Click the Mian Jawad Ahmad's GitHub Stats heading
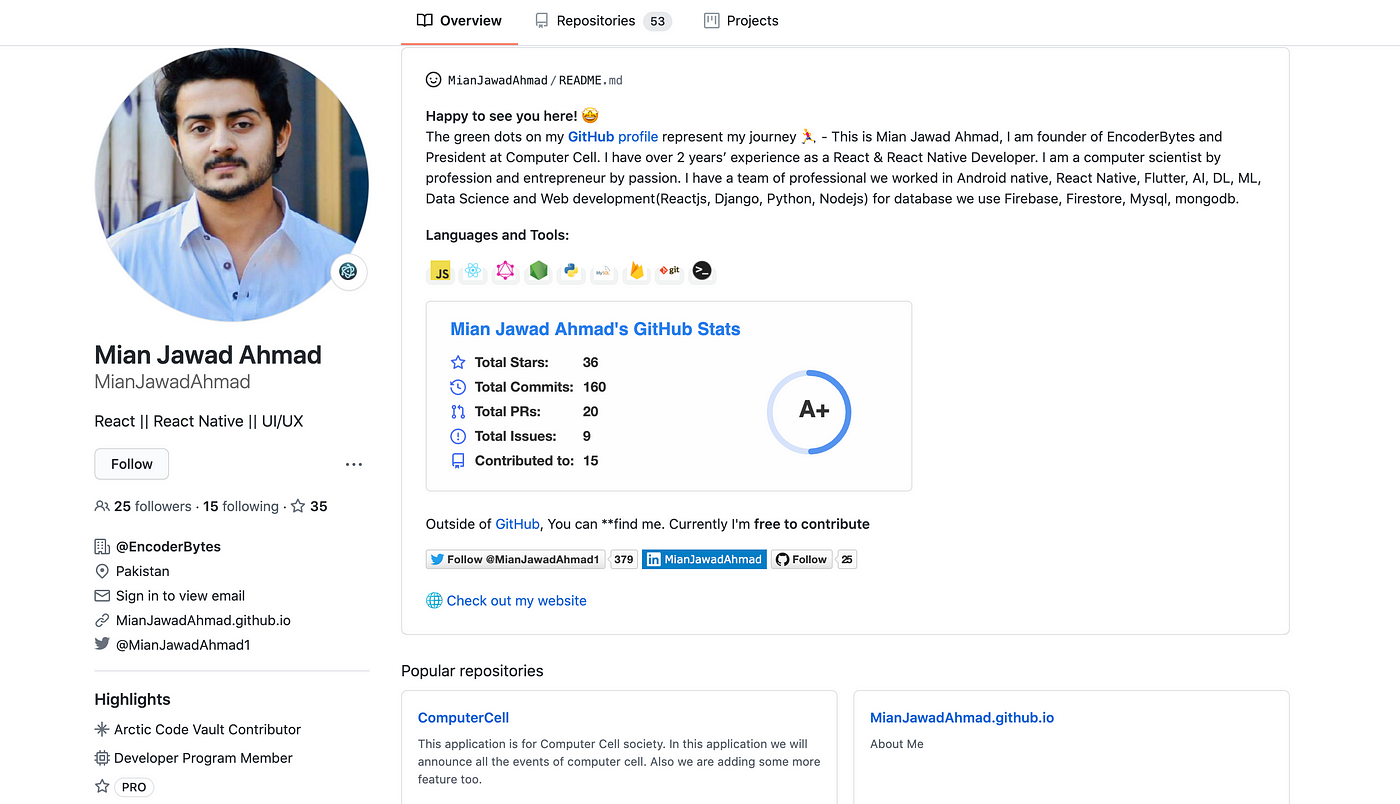 click(x=596, y=329)
